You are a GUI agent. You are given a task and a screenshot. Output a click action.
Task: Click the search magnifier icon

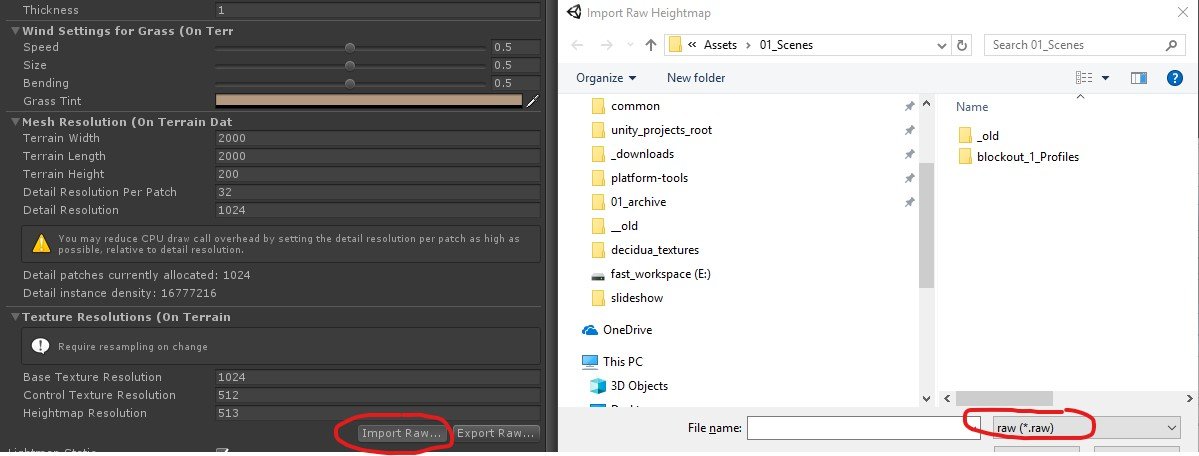[1171, 45]
